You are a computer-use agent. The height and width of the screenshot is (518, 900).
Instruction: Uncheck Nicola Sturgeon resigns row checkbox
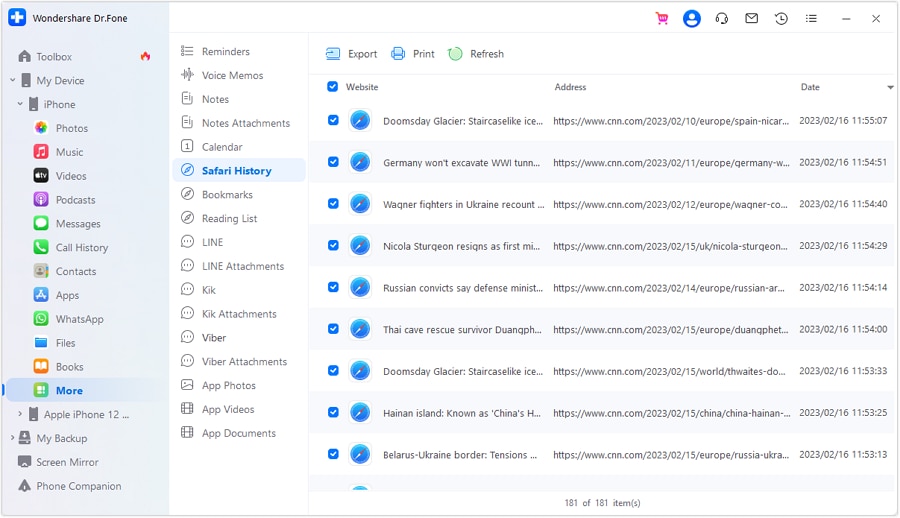pos(333,246)
